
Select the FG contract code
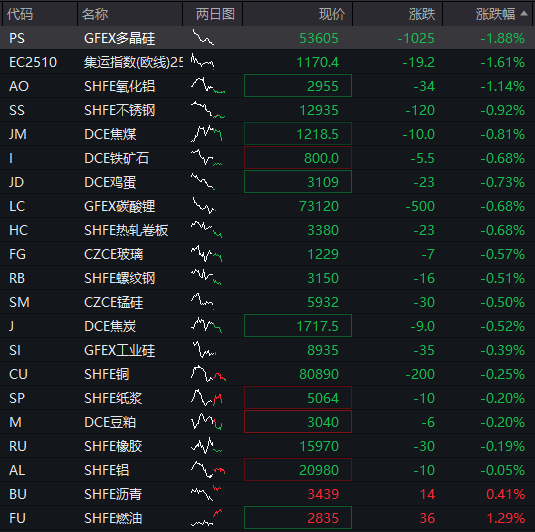[x=17, y=254]
